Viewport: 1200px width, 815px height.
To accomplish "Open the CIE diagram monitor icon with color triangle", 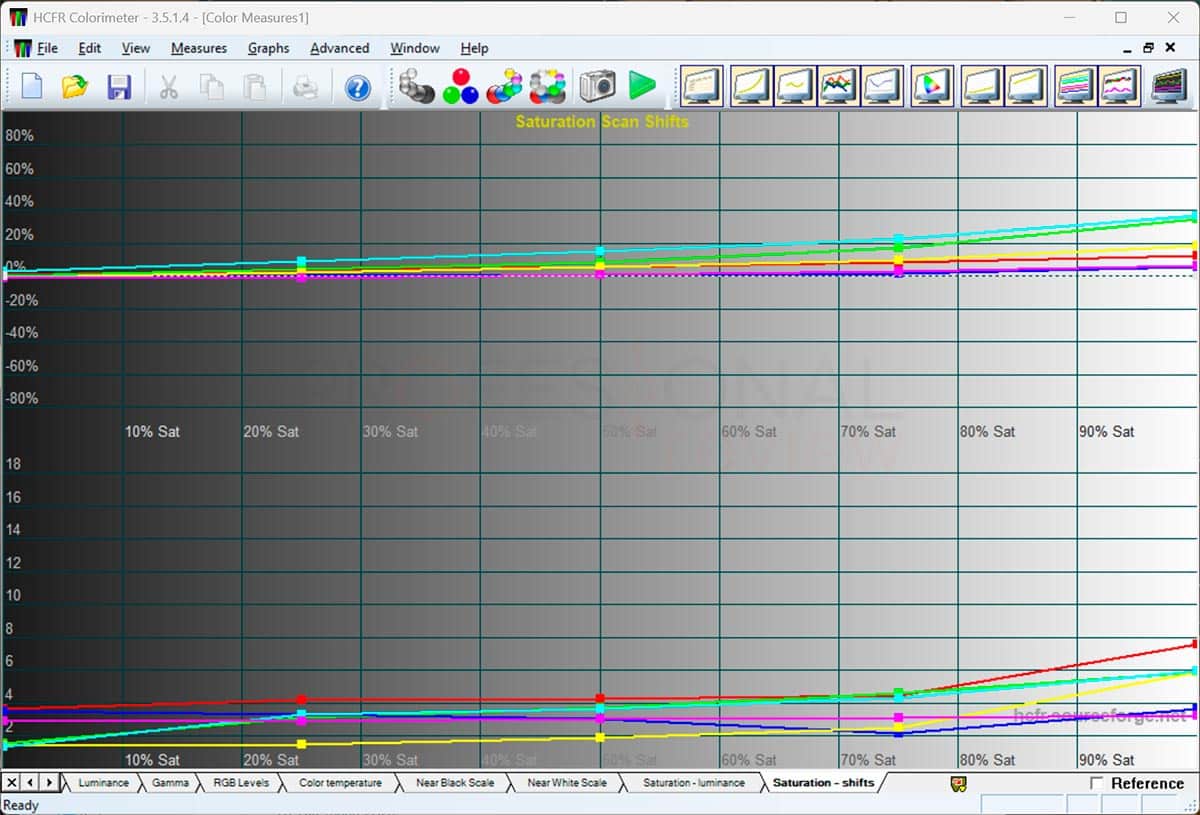I will [x=932, y=87].
